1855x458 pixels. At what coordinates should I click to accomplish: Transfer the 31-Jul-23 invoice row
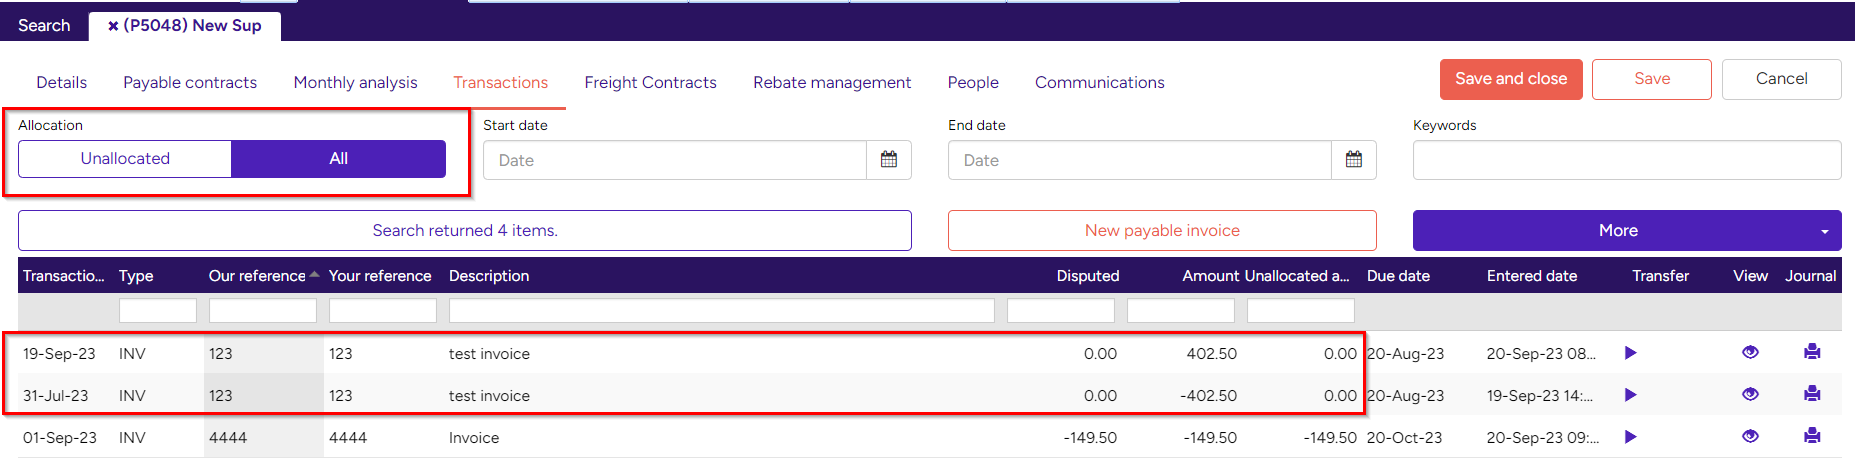[1631, 395]
